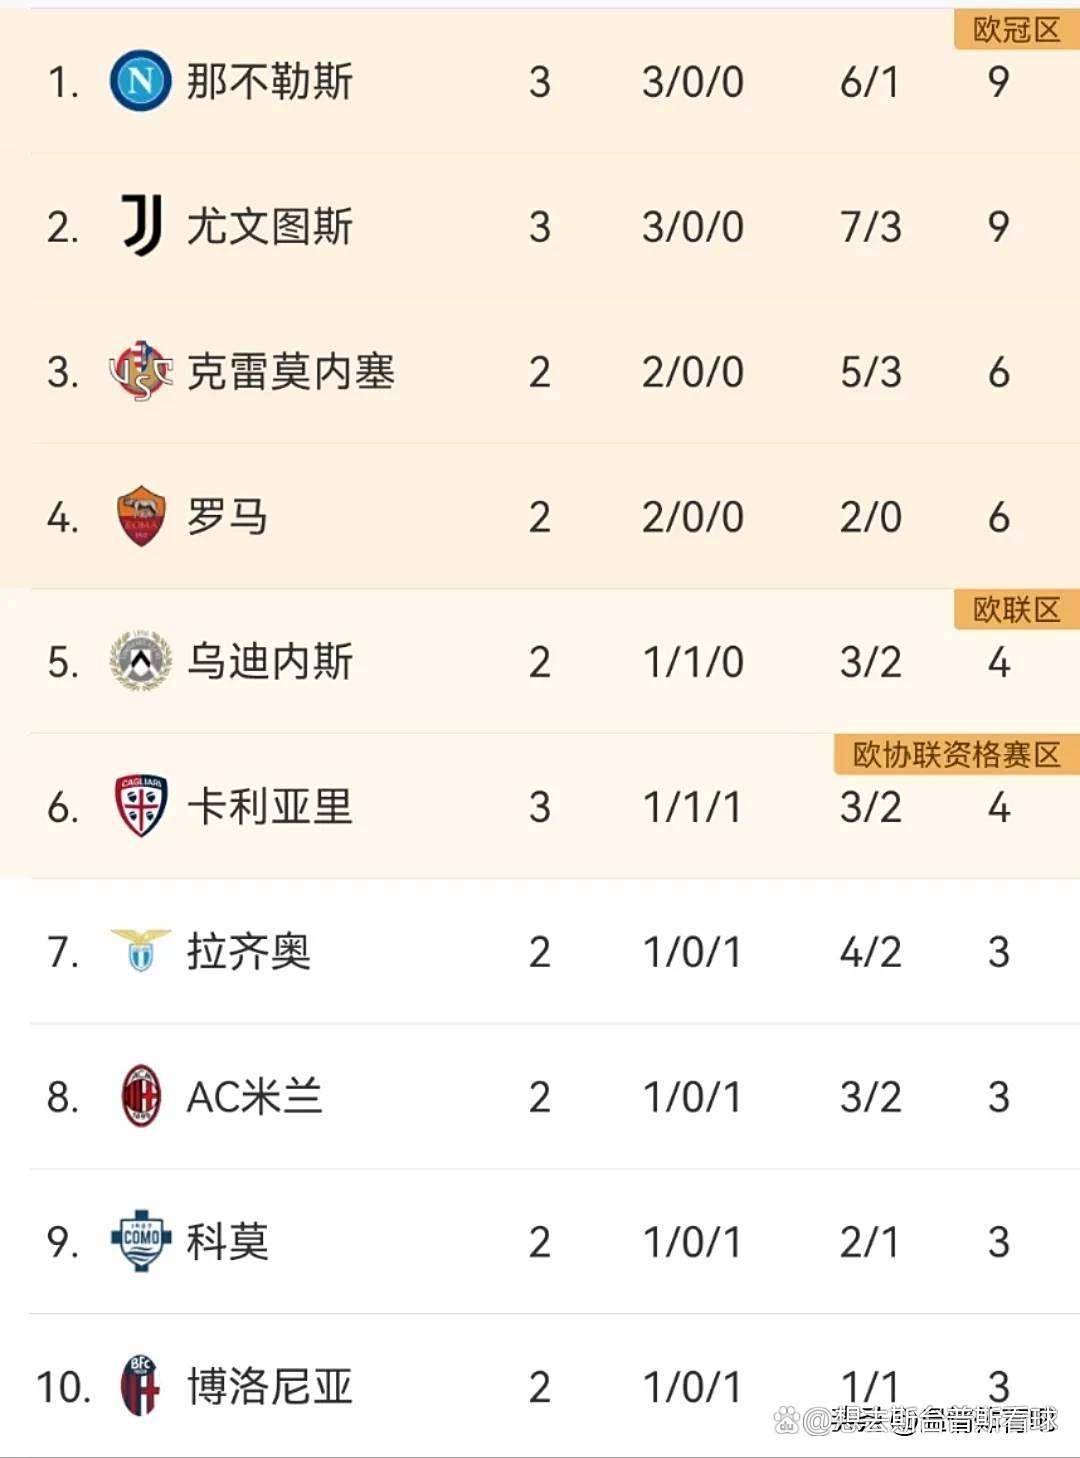The height and width of the screenshot is (1458, 1080).
Task: Click the AC Milan club crest
Action: (140, 1096)
